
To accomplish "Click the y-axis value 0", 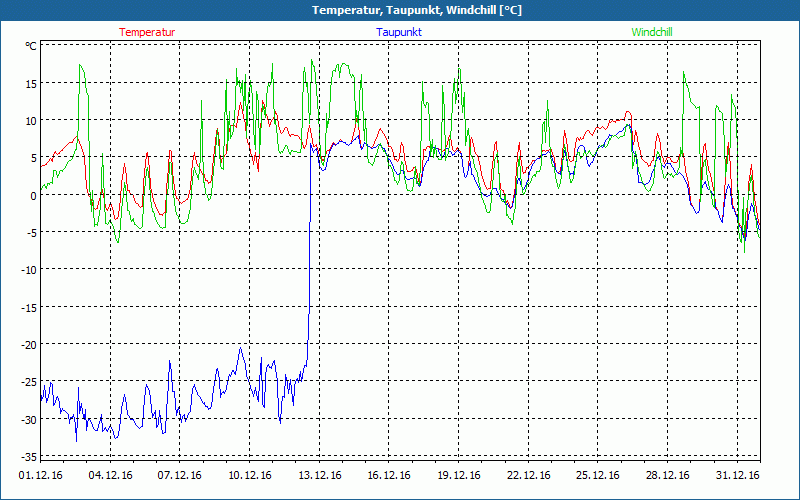I will [34, 195].
